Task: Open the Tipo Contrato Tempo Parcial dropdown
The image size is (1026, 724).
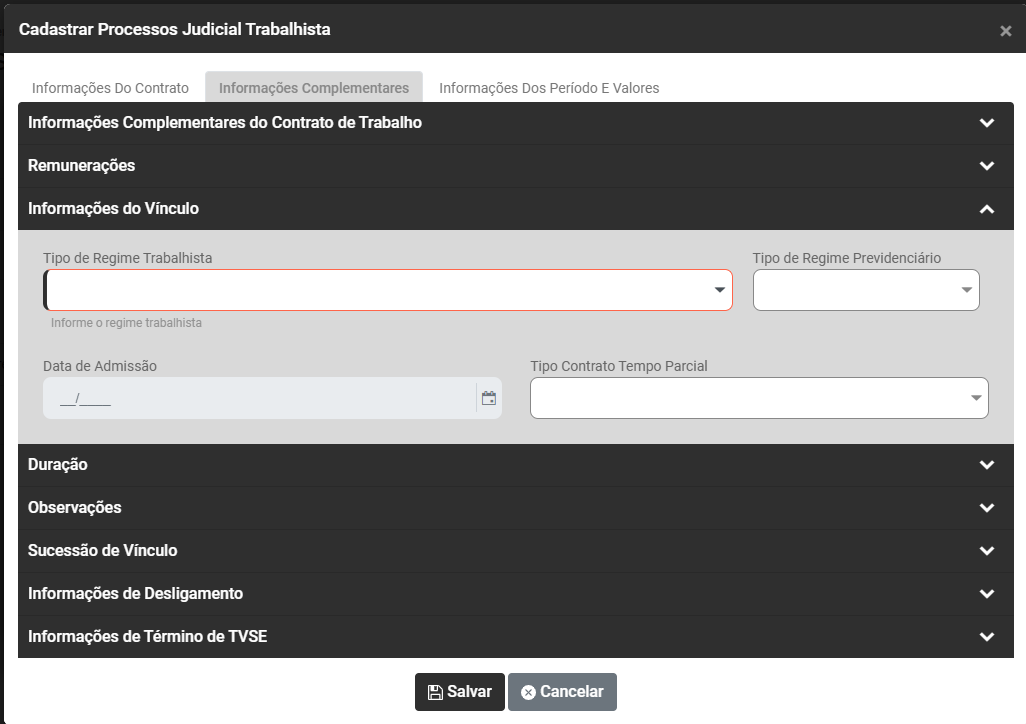Action: pyautogui.click(x=759, y=398)
